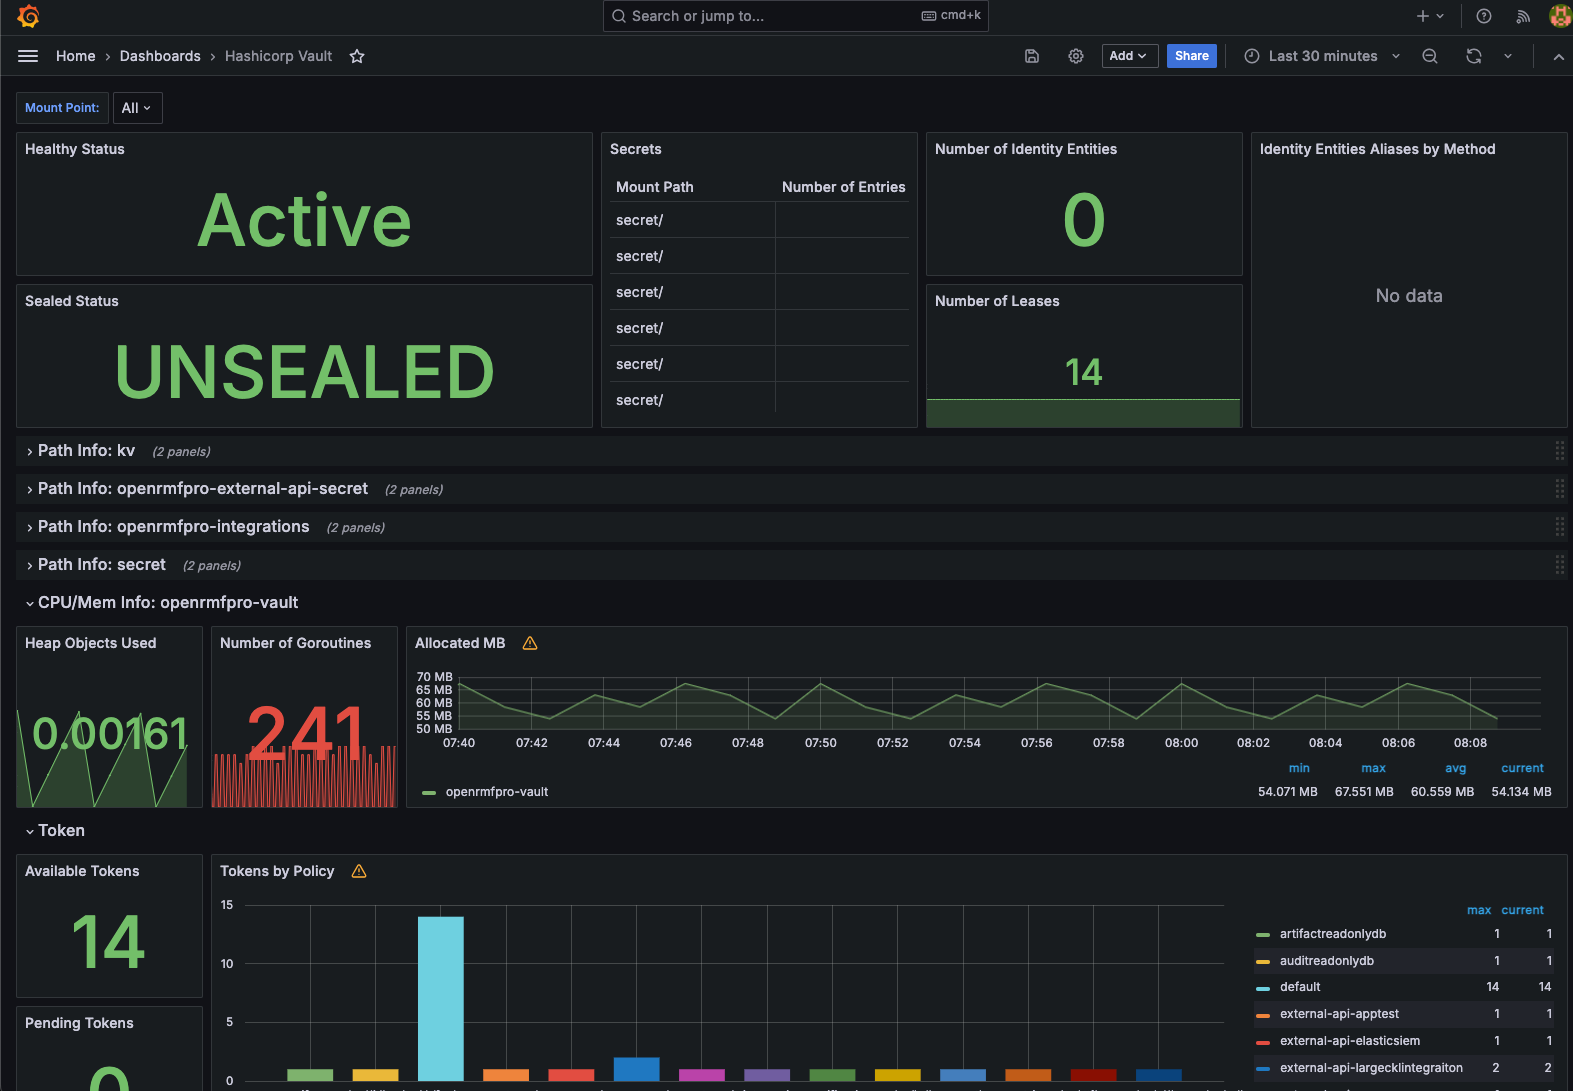Sort Secrets table by Mount Path
1573x1091 pixels.
(655, 187)
